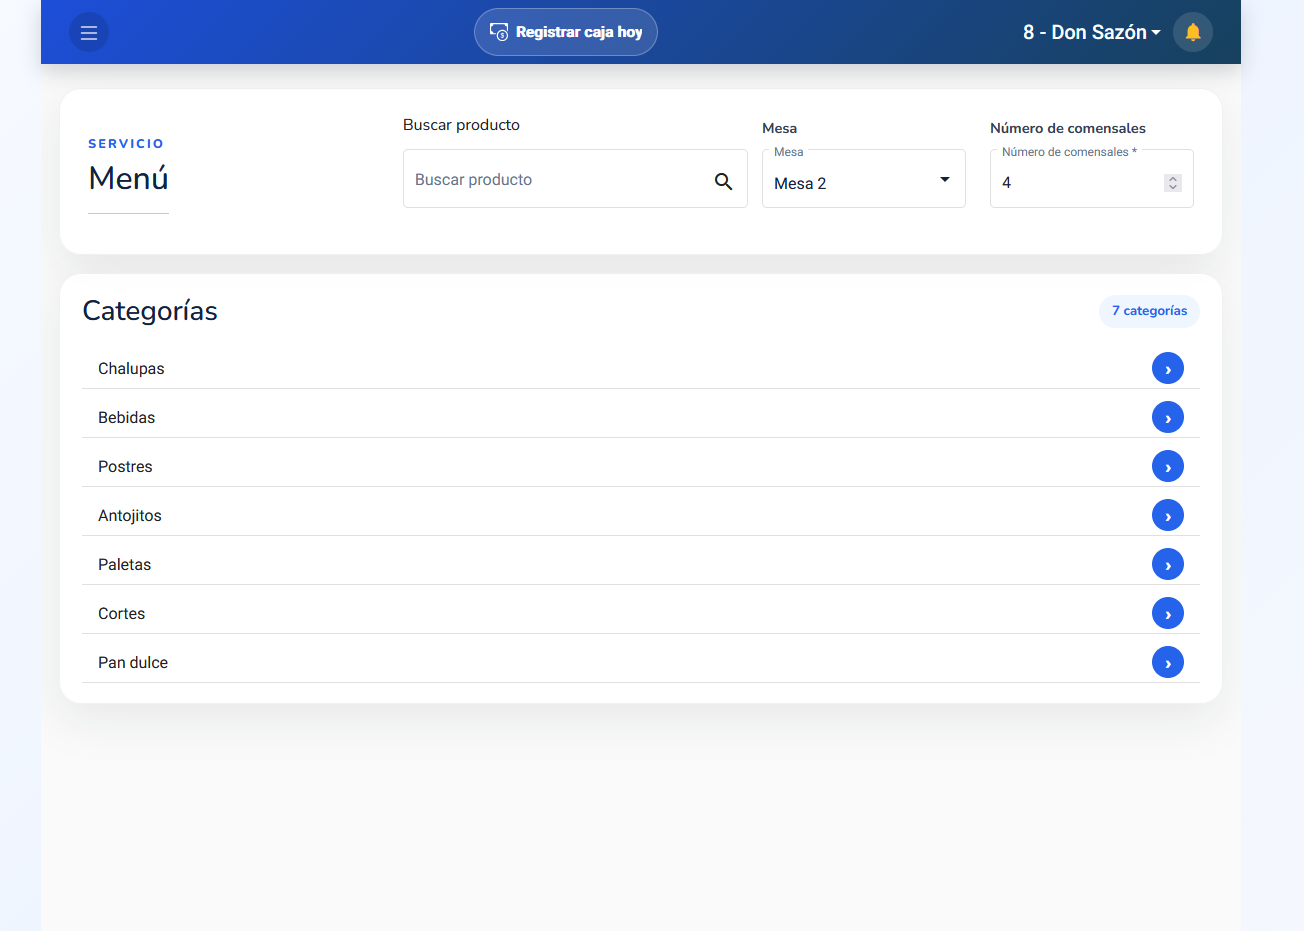
Task: Select the Chalupas category row
Action: tap(641, 368)
